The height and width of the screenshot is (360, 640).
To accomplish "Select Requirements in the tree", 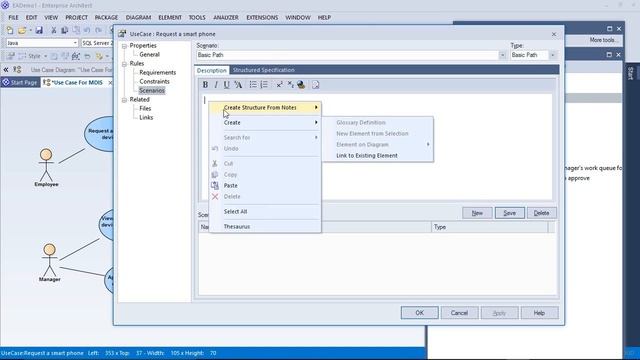I will 158,73.
